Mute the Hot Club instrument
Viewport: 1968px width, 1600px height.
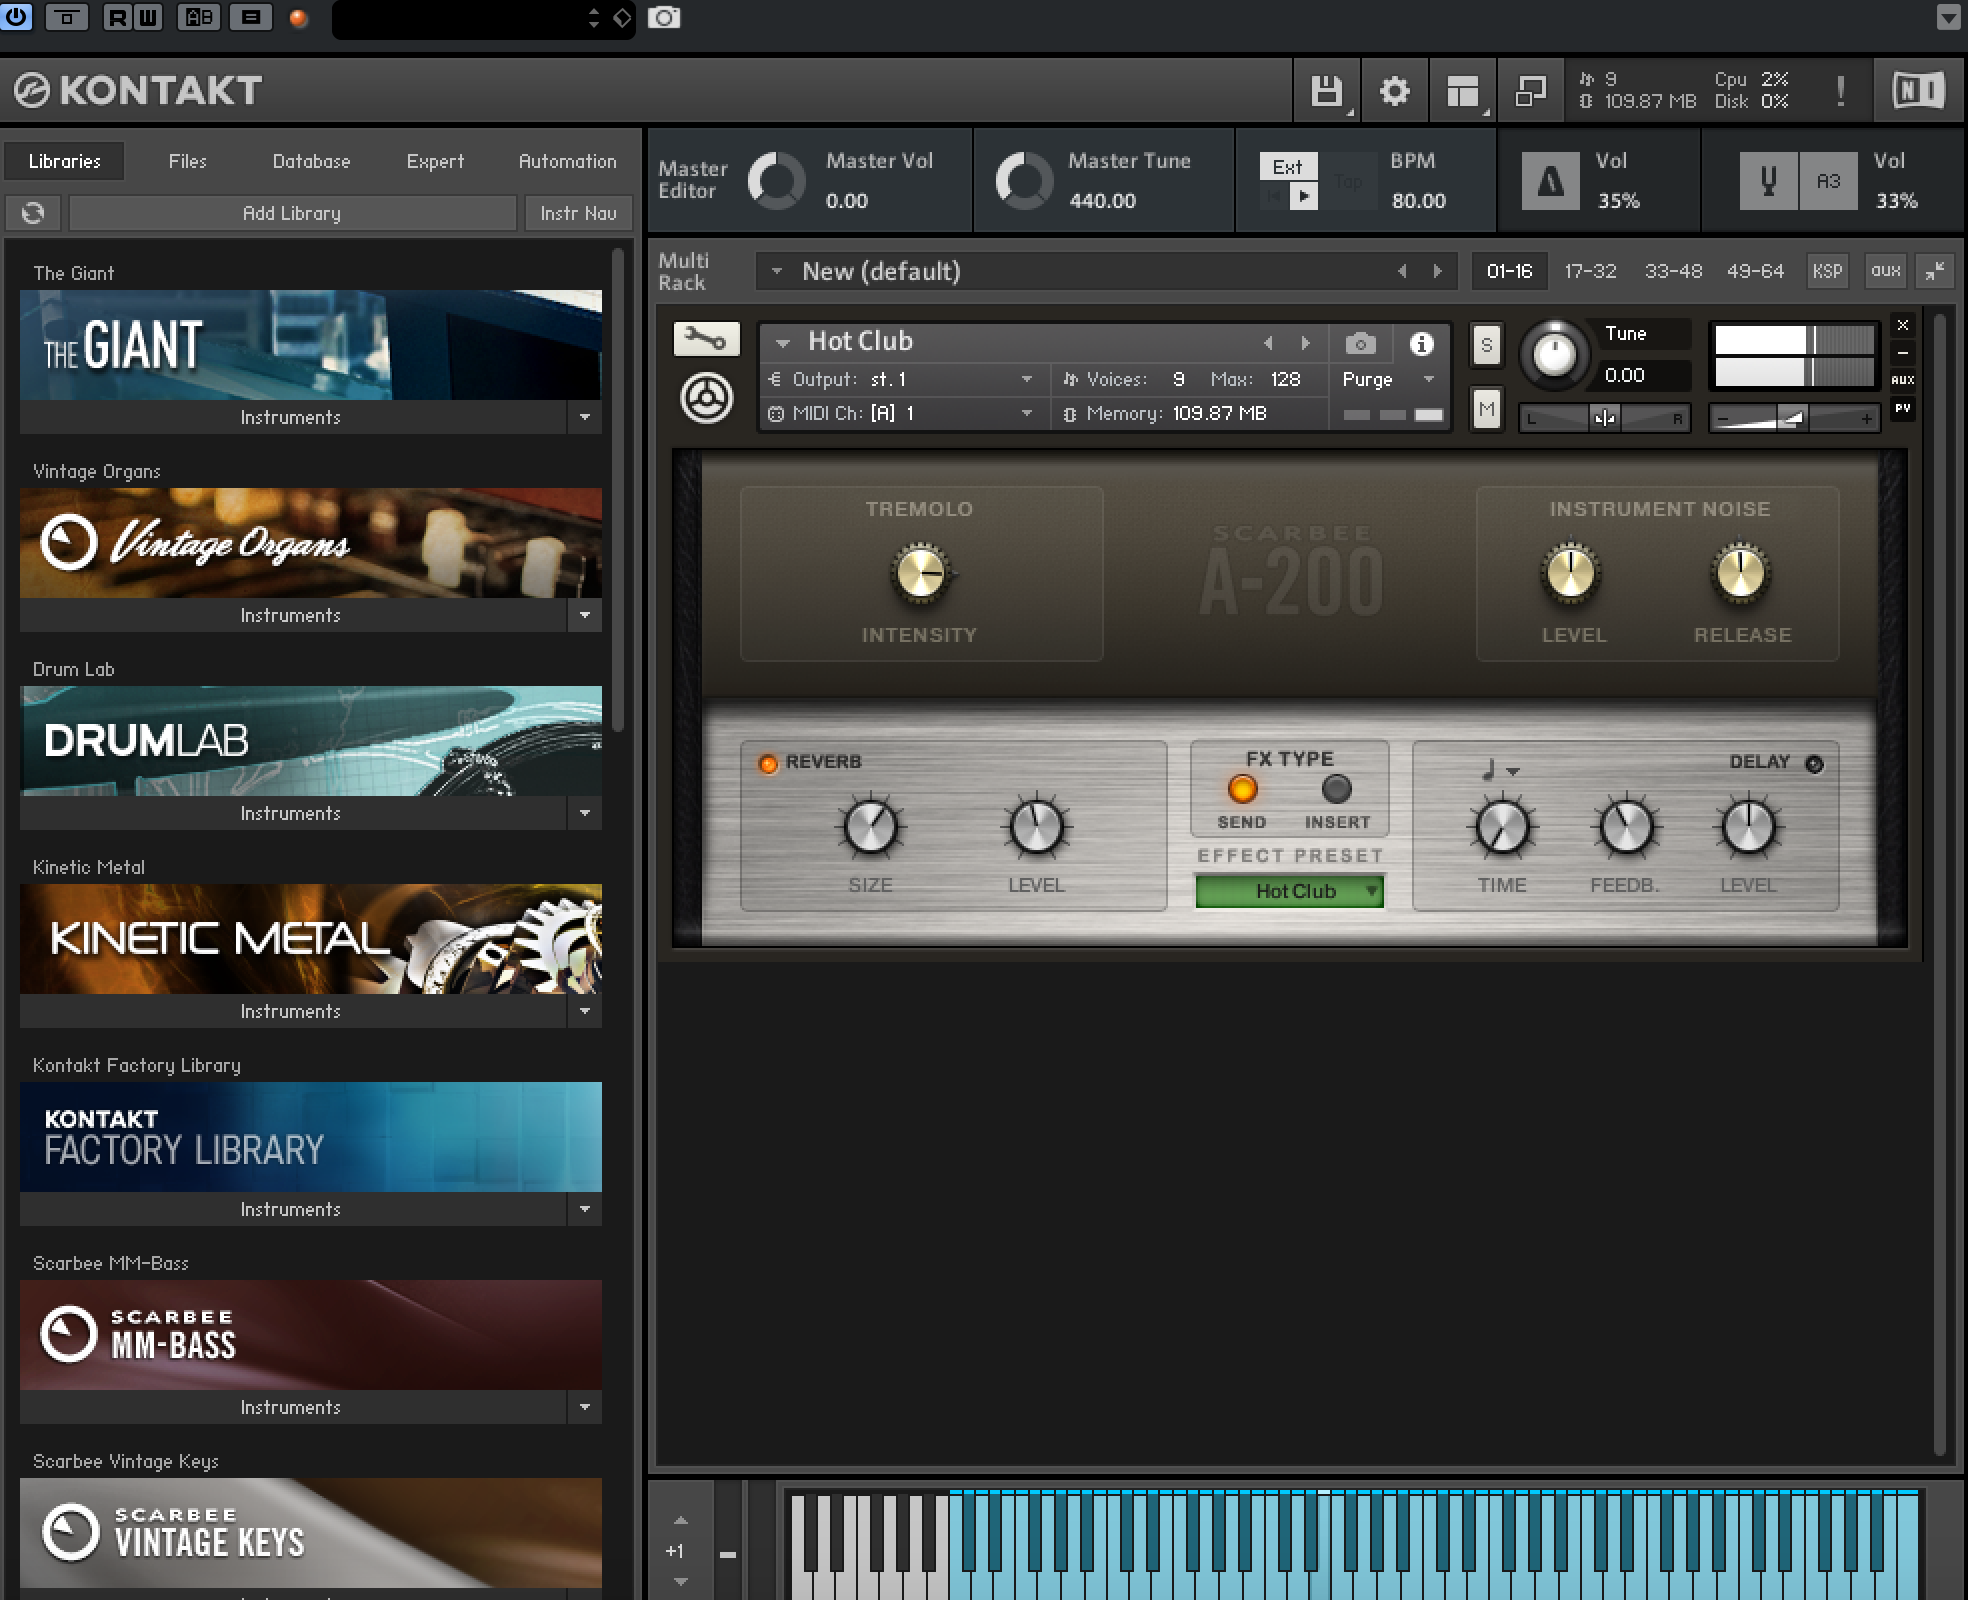click(x=1487, y=408)
